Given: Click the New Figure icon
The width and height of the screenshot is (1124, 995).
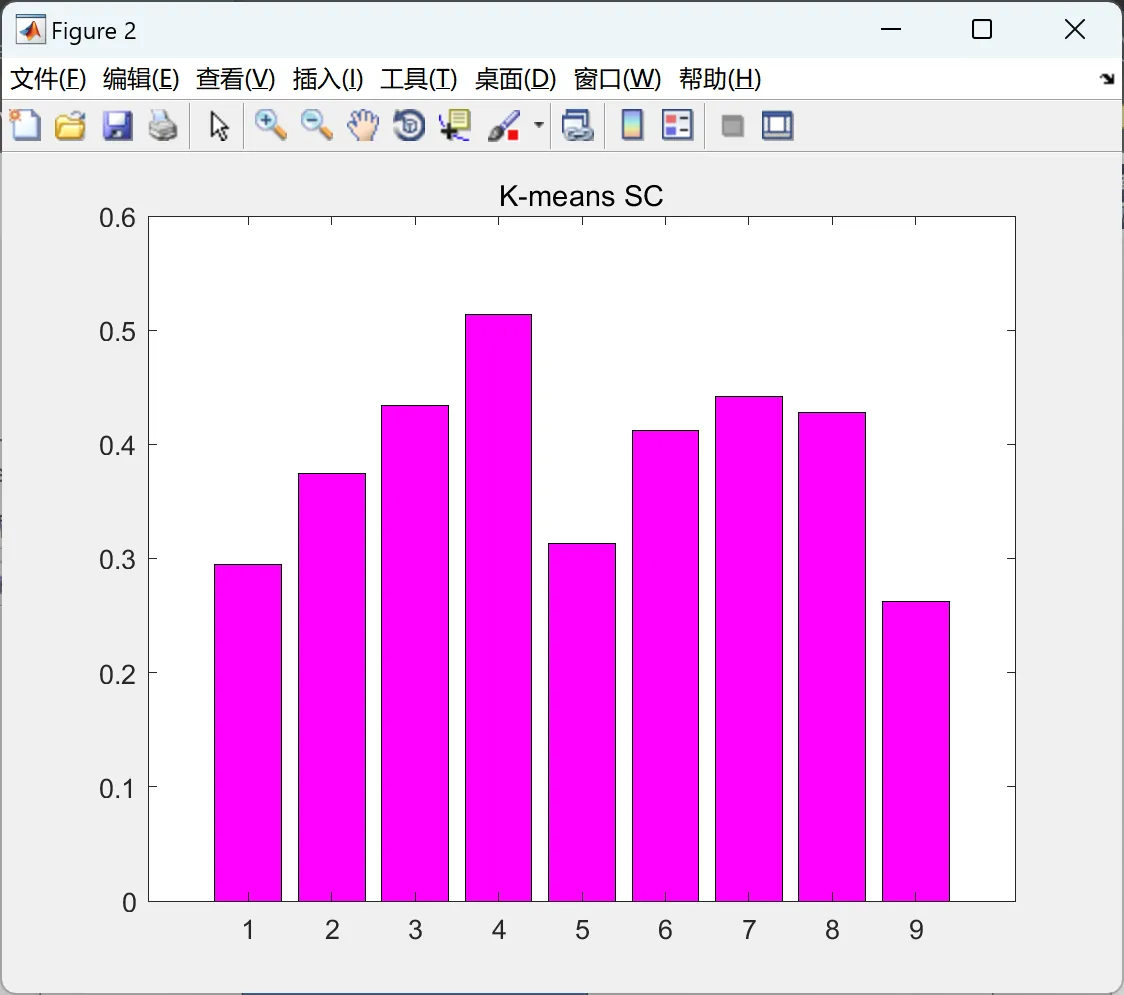Looking at the screenshot, I should point(25,125).
